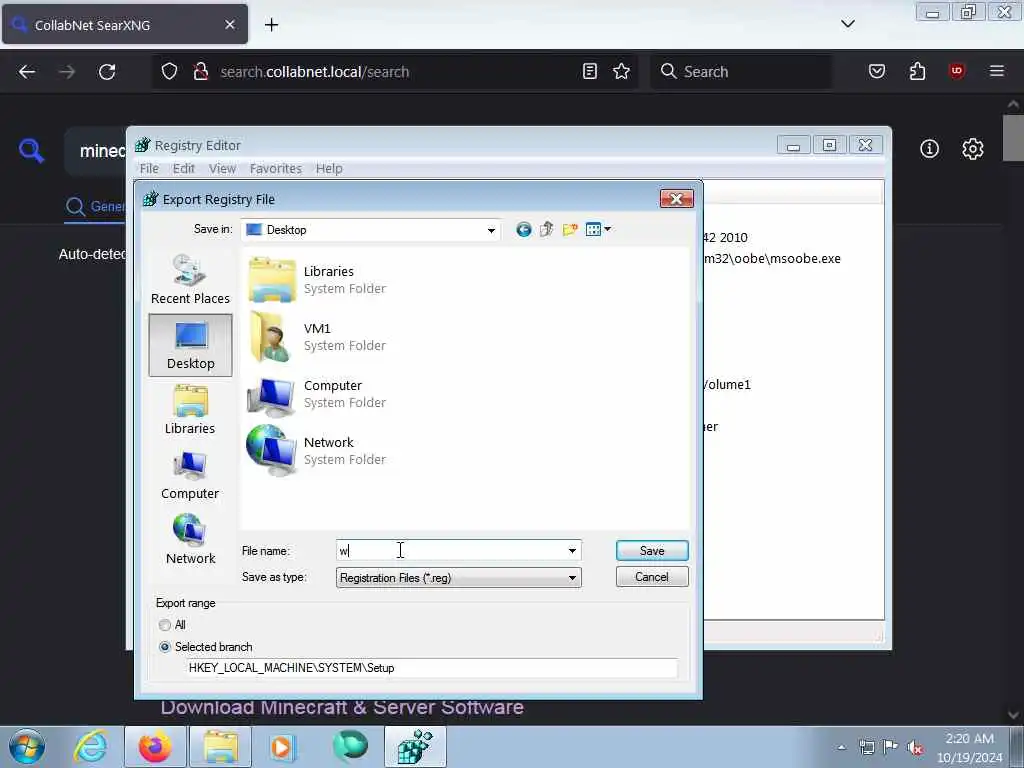Open Network in the places sidebar
This screenshot has height=768, width=1024.
(190, 540)
